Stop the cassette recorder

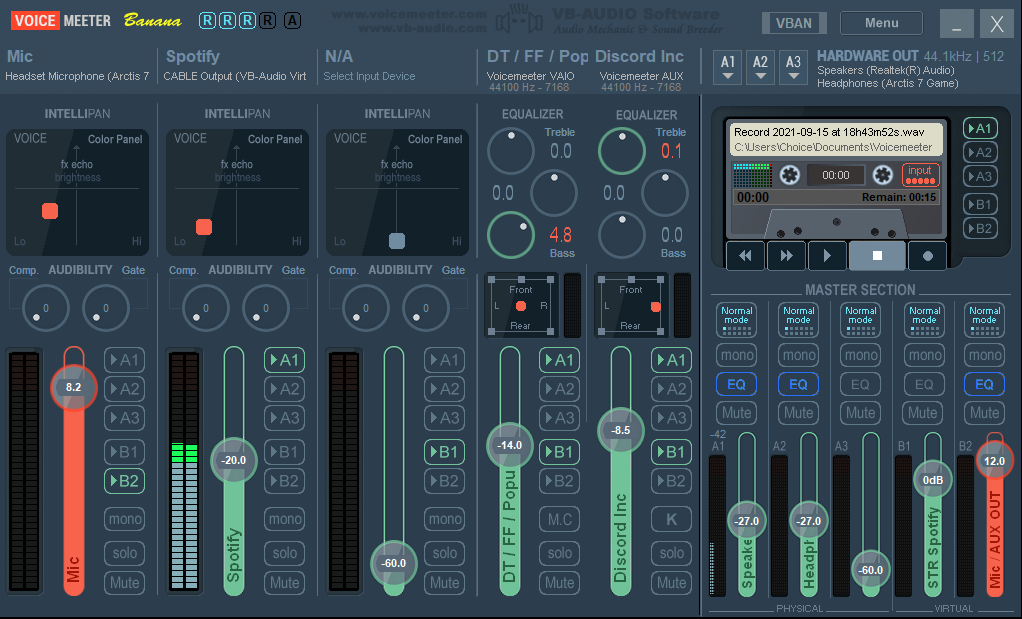point(877,255)
